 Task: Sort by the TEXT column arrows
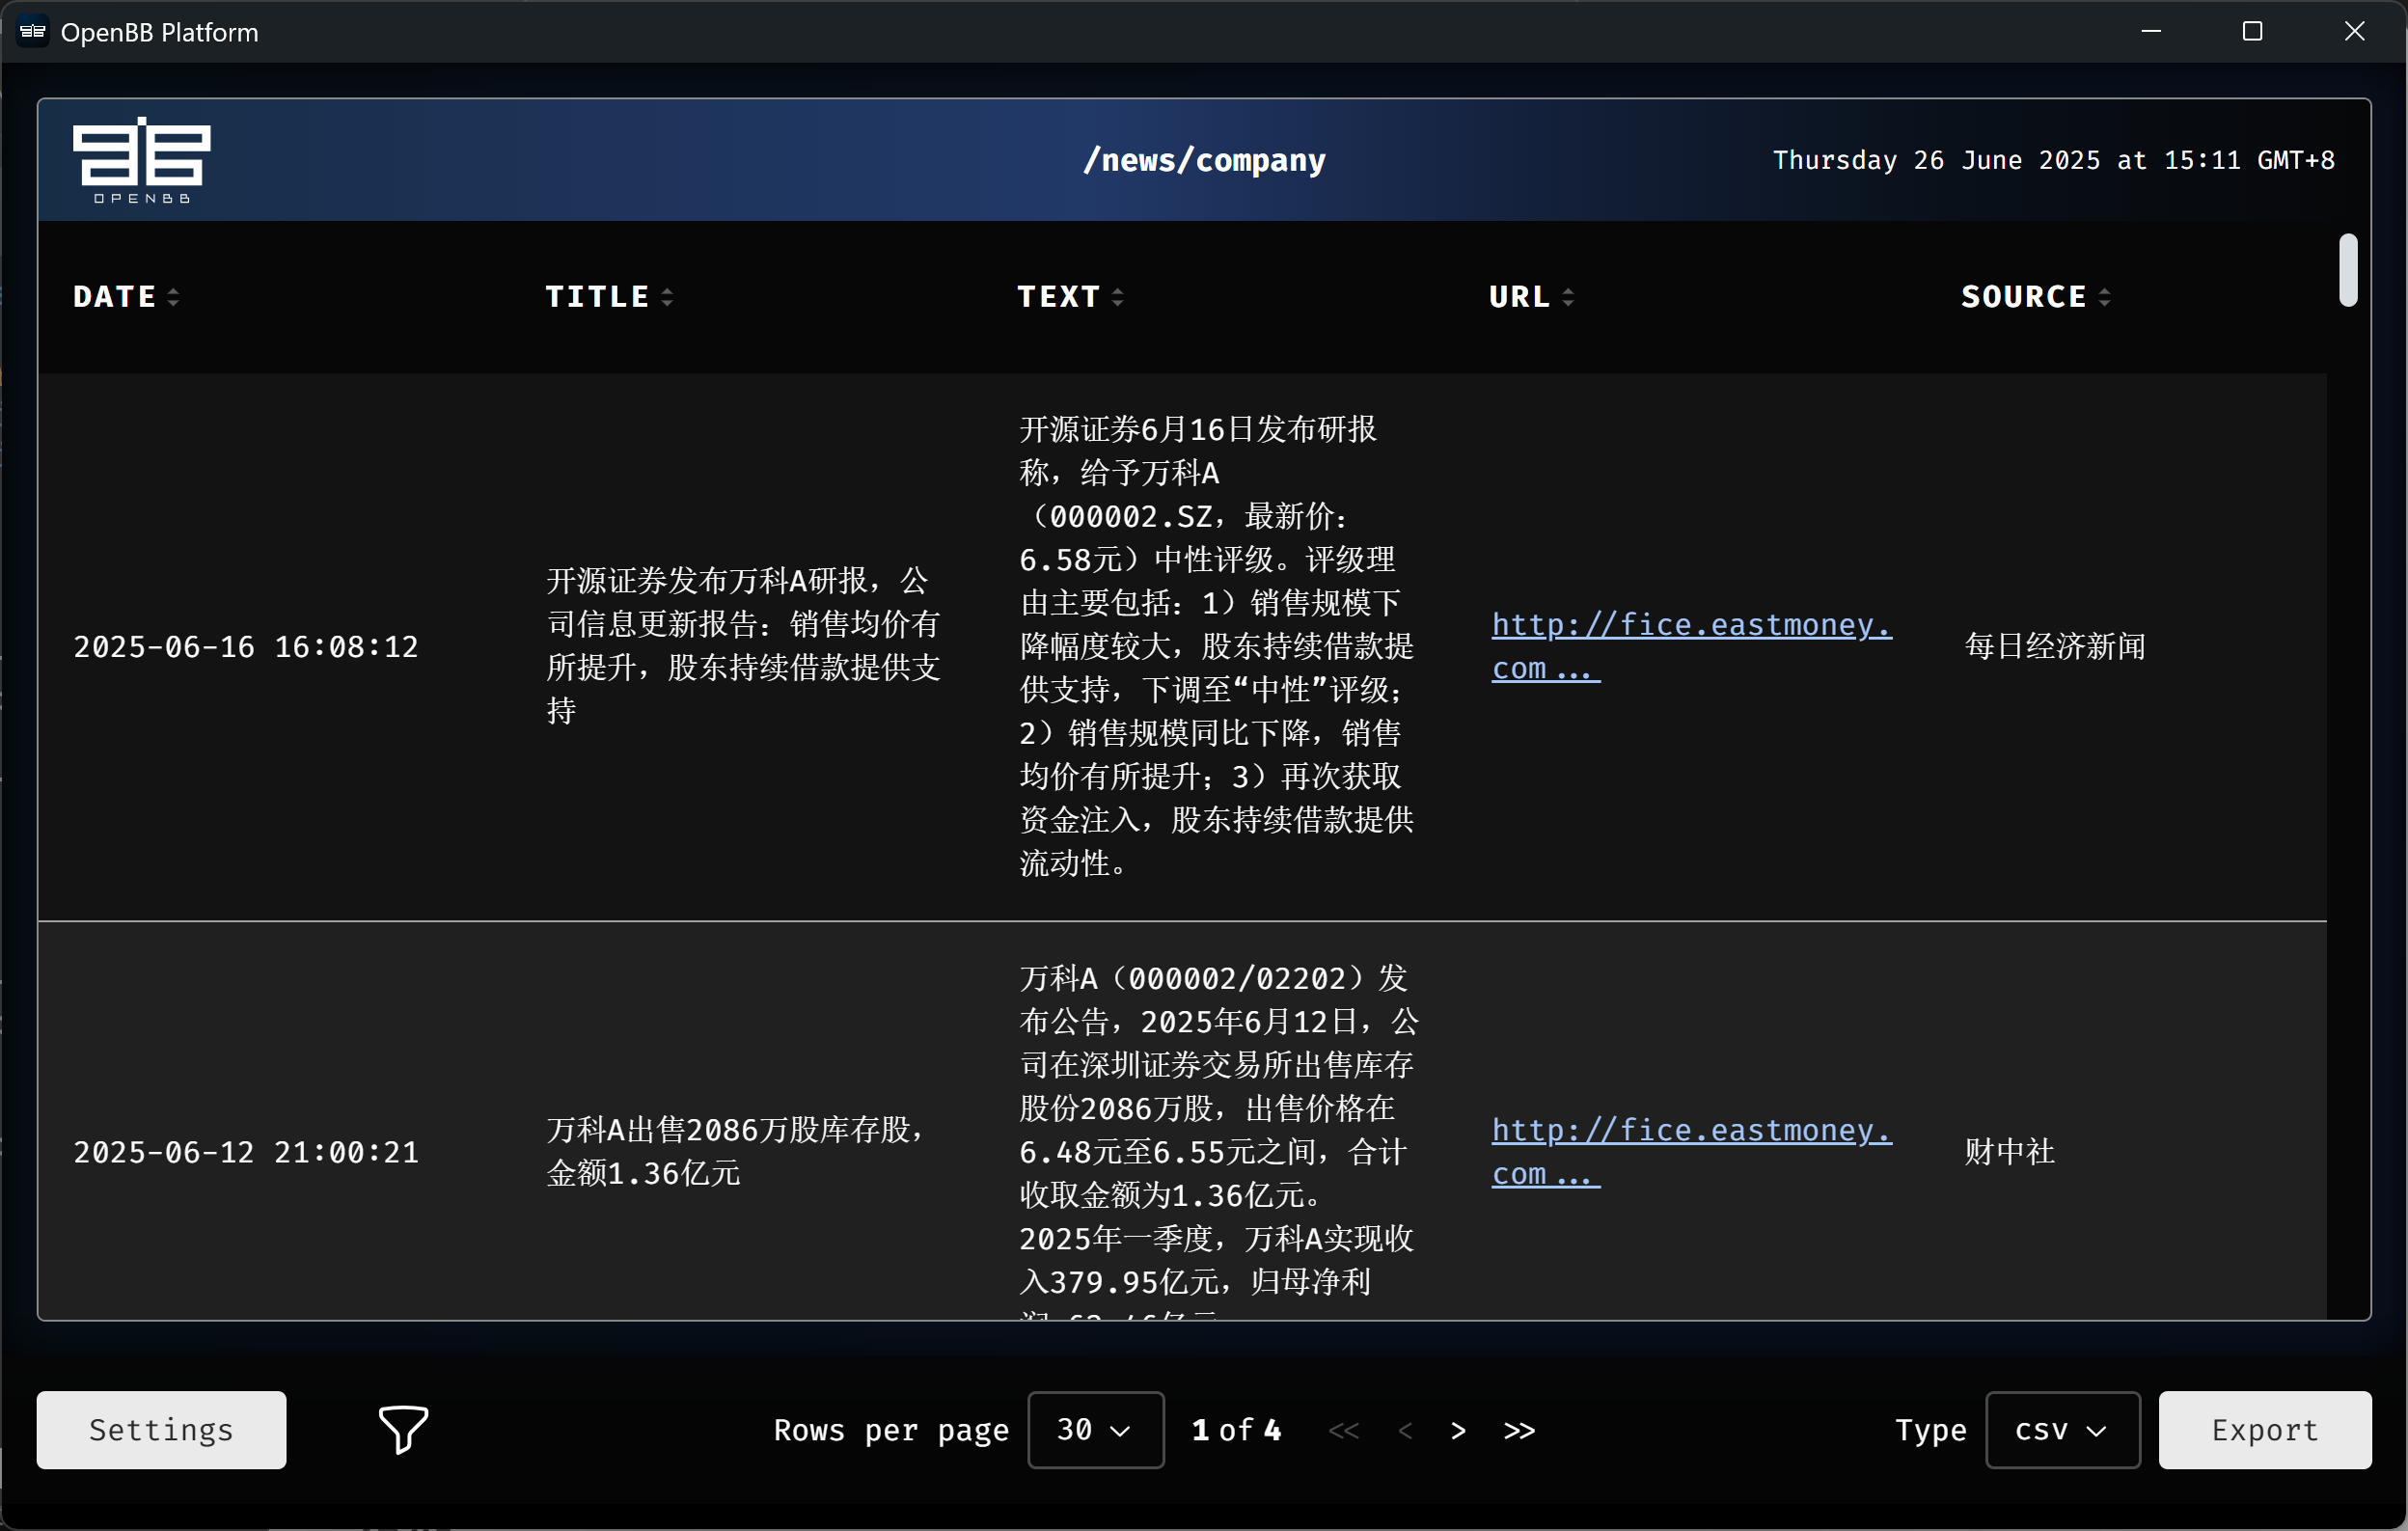(x=1117, y=297)
